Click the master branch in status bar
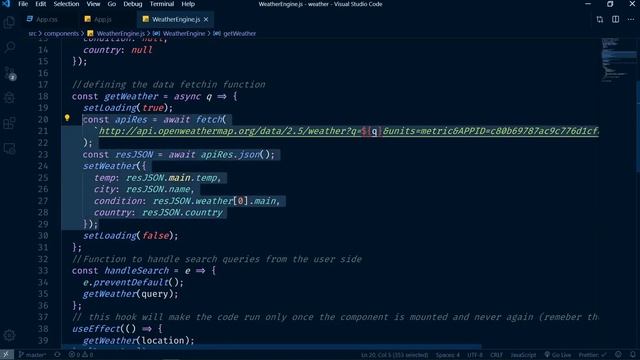Image resolution: width=640 pixels, height=360 pixels. click(x=32, y=355)
